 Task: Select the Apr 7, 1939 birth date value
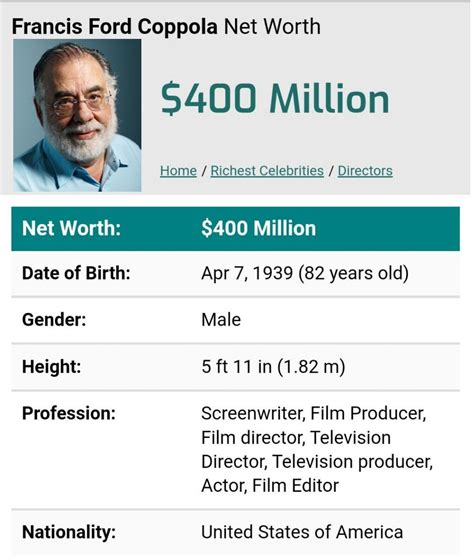(305, 273)
